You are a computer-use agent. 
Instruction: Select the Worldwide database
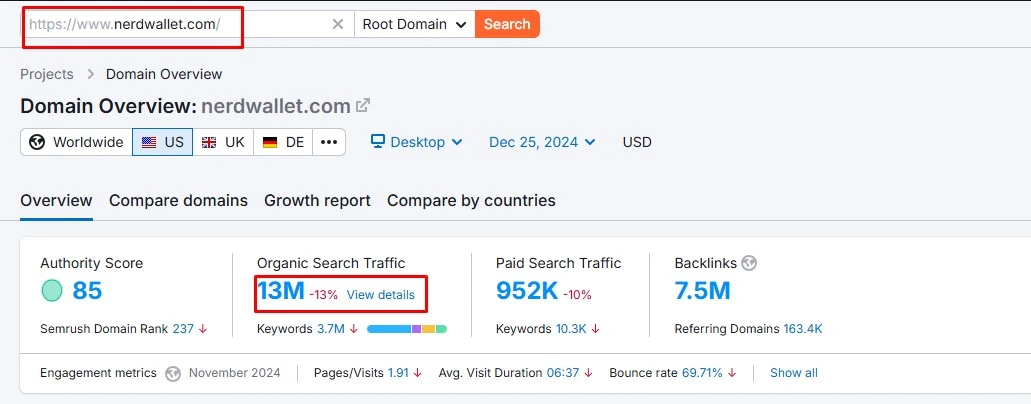(76, 142)
